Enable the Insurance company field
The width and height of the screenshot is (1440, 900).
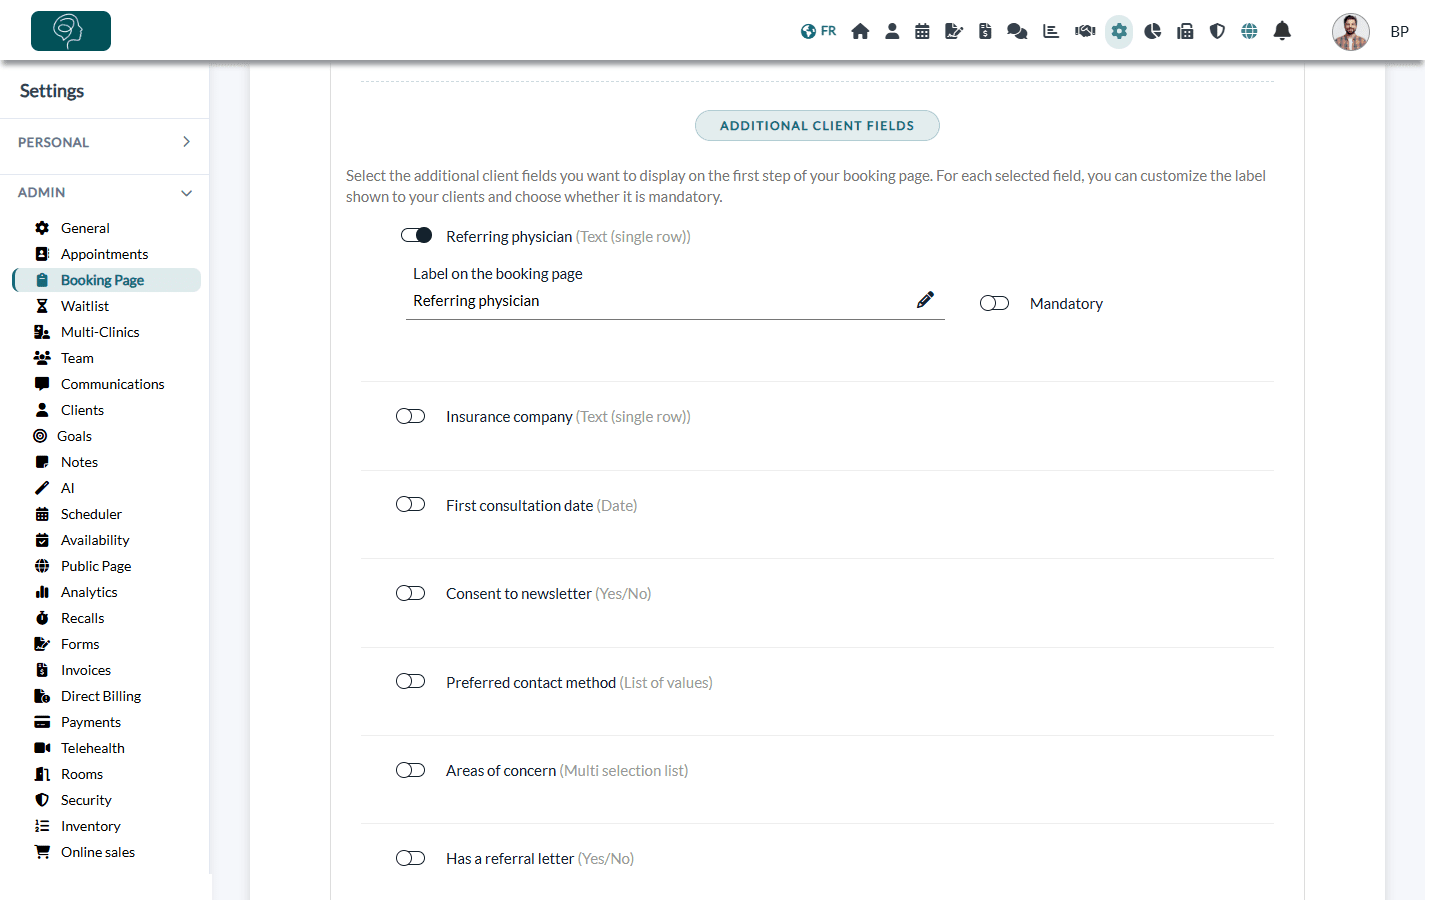[x=410, y=416]
